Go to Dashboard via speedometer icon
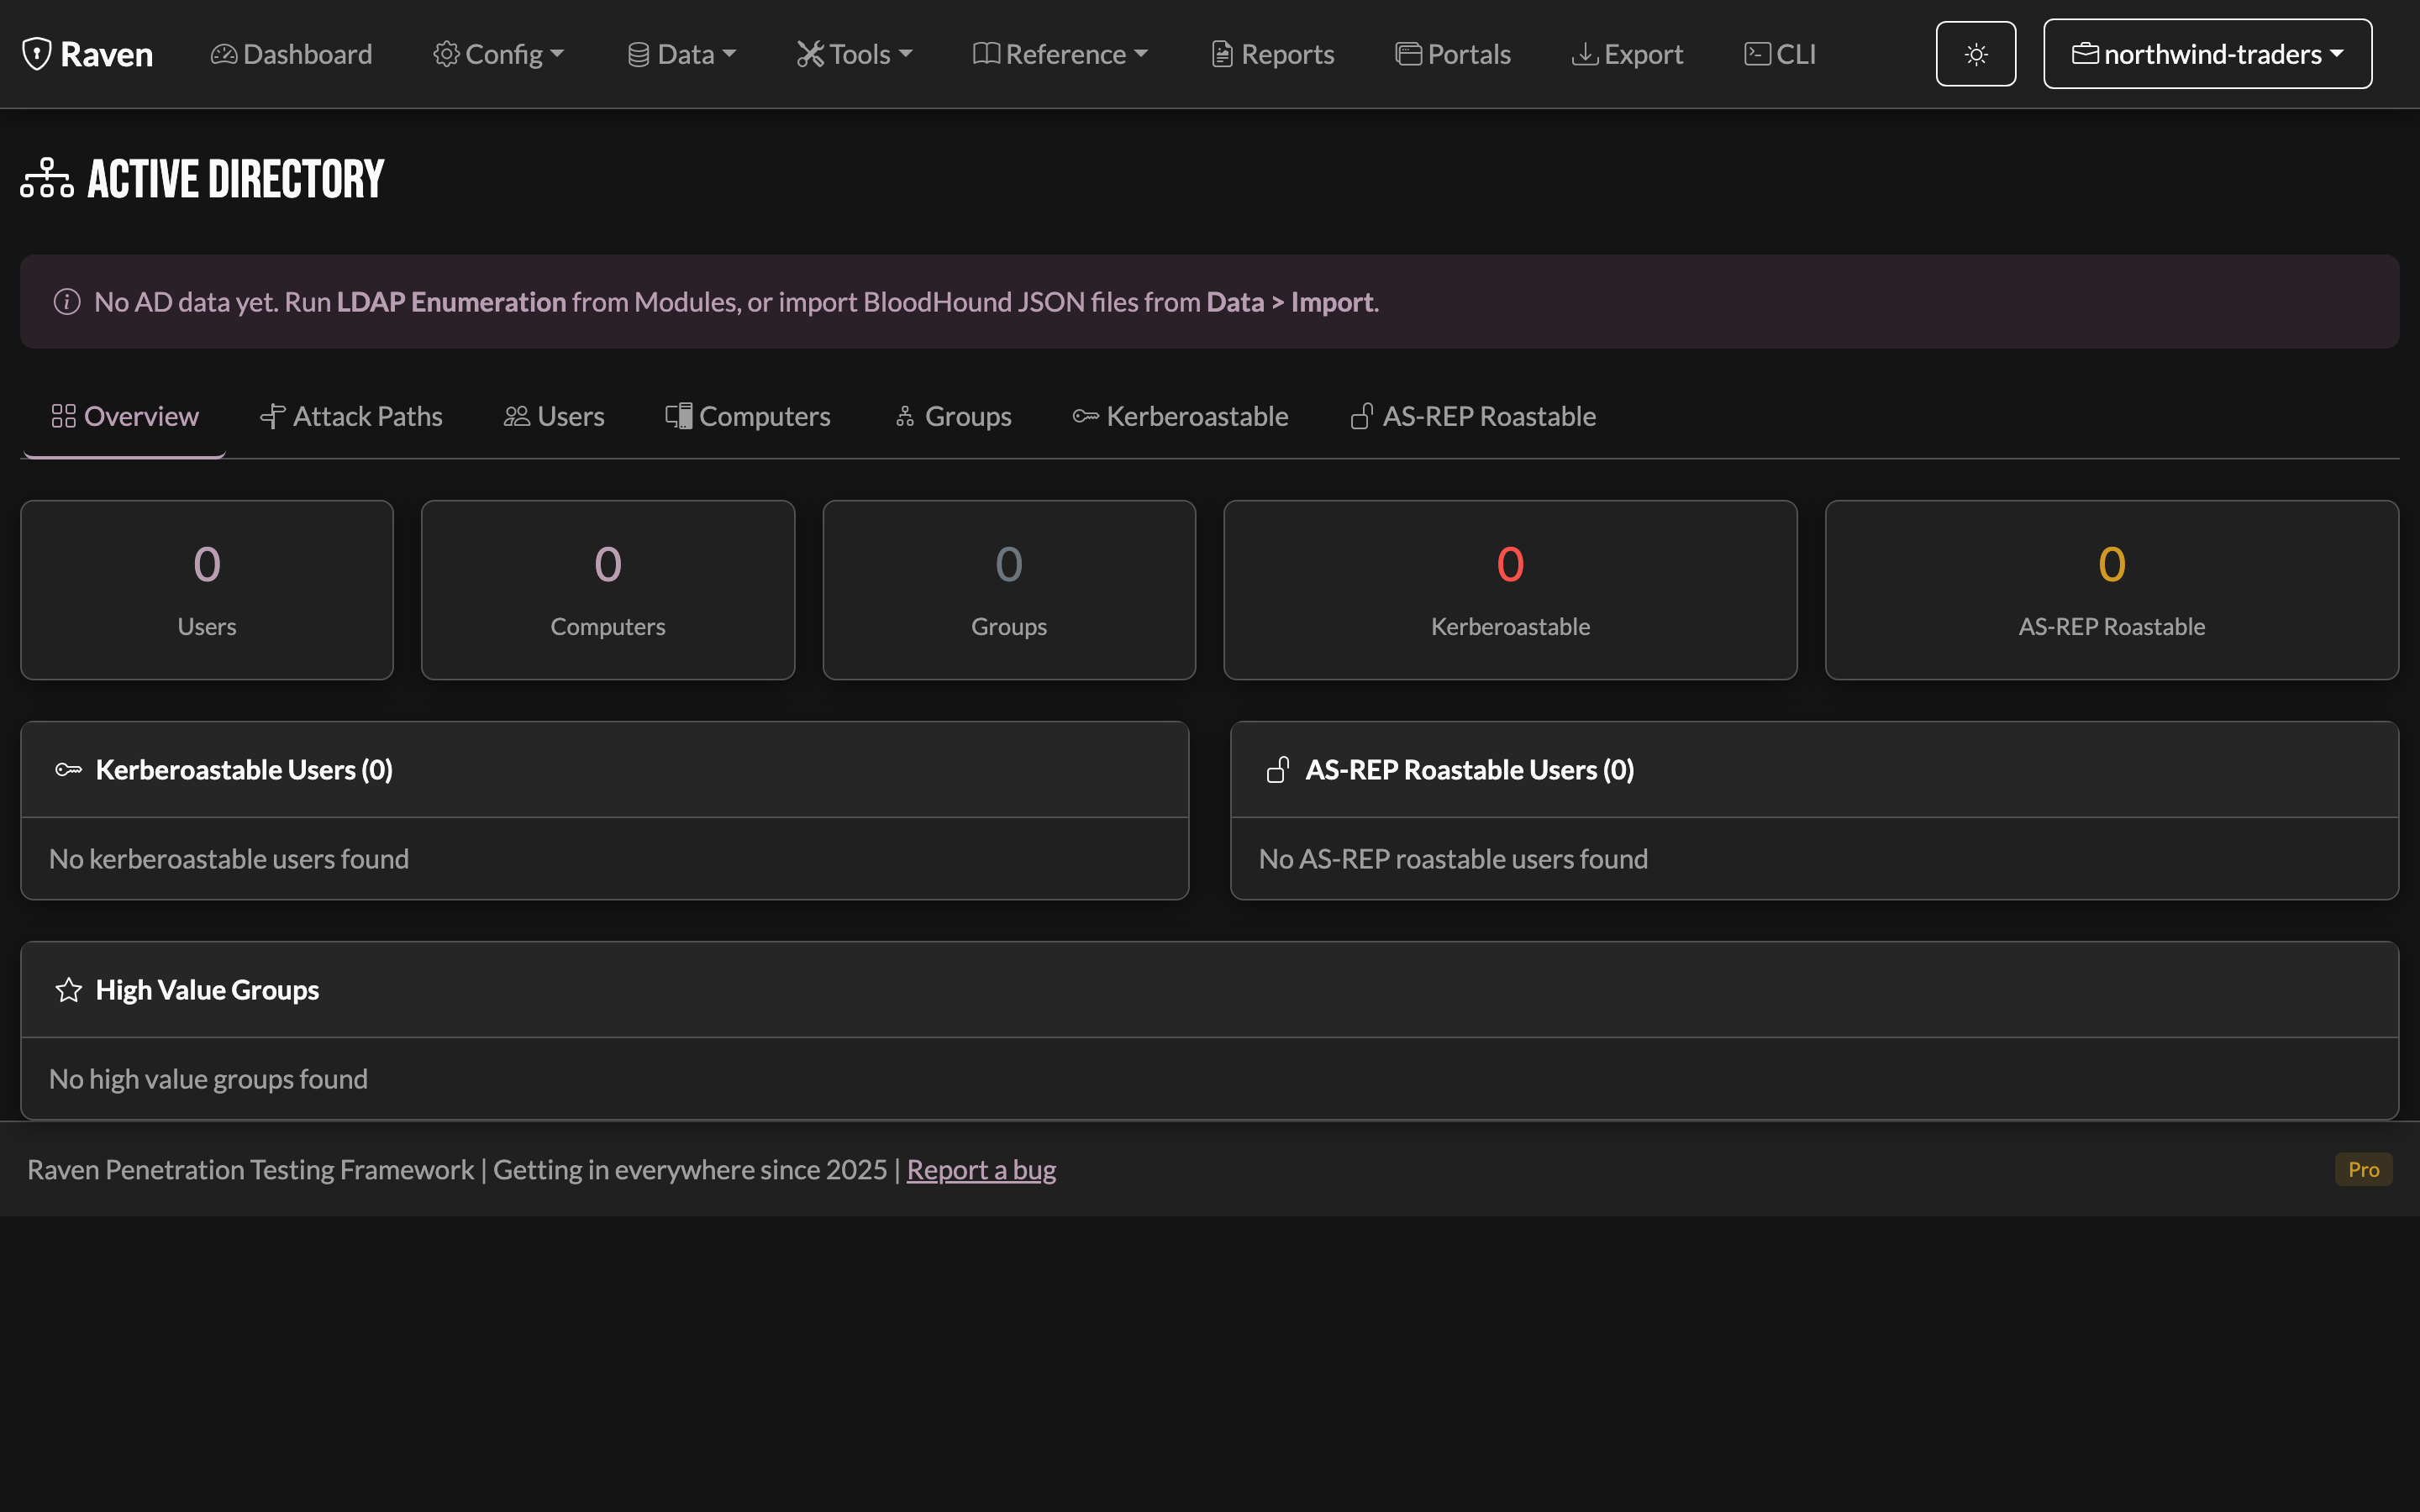The width and height of the screenshot is (2420, 1512). click(224, 54)
